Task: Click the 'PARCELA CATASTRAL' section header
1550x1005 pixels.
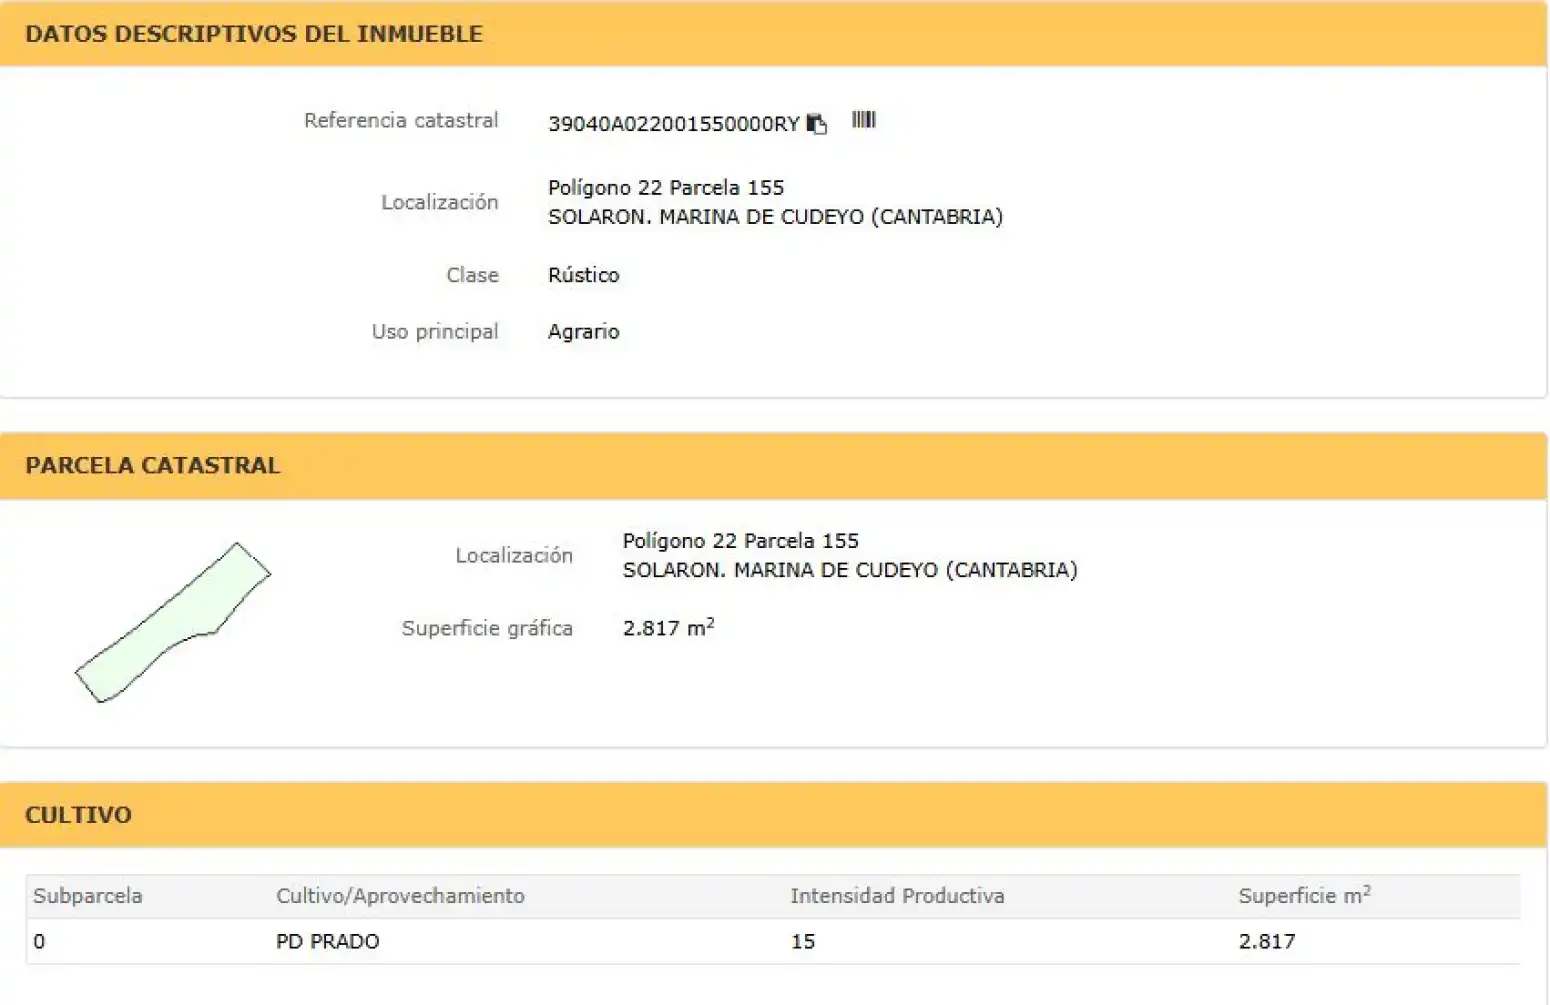Action: click(x=152, y=465)
